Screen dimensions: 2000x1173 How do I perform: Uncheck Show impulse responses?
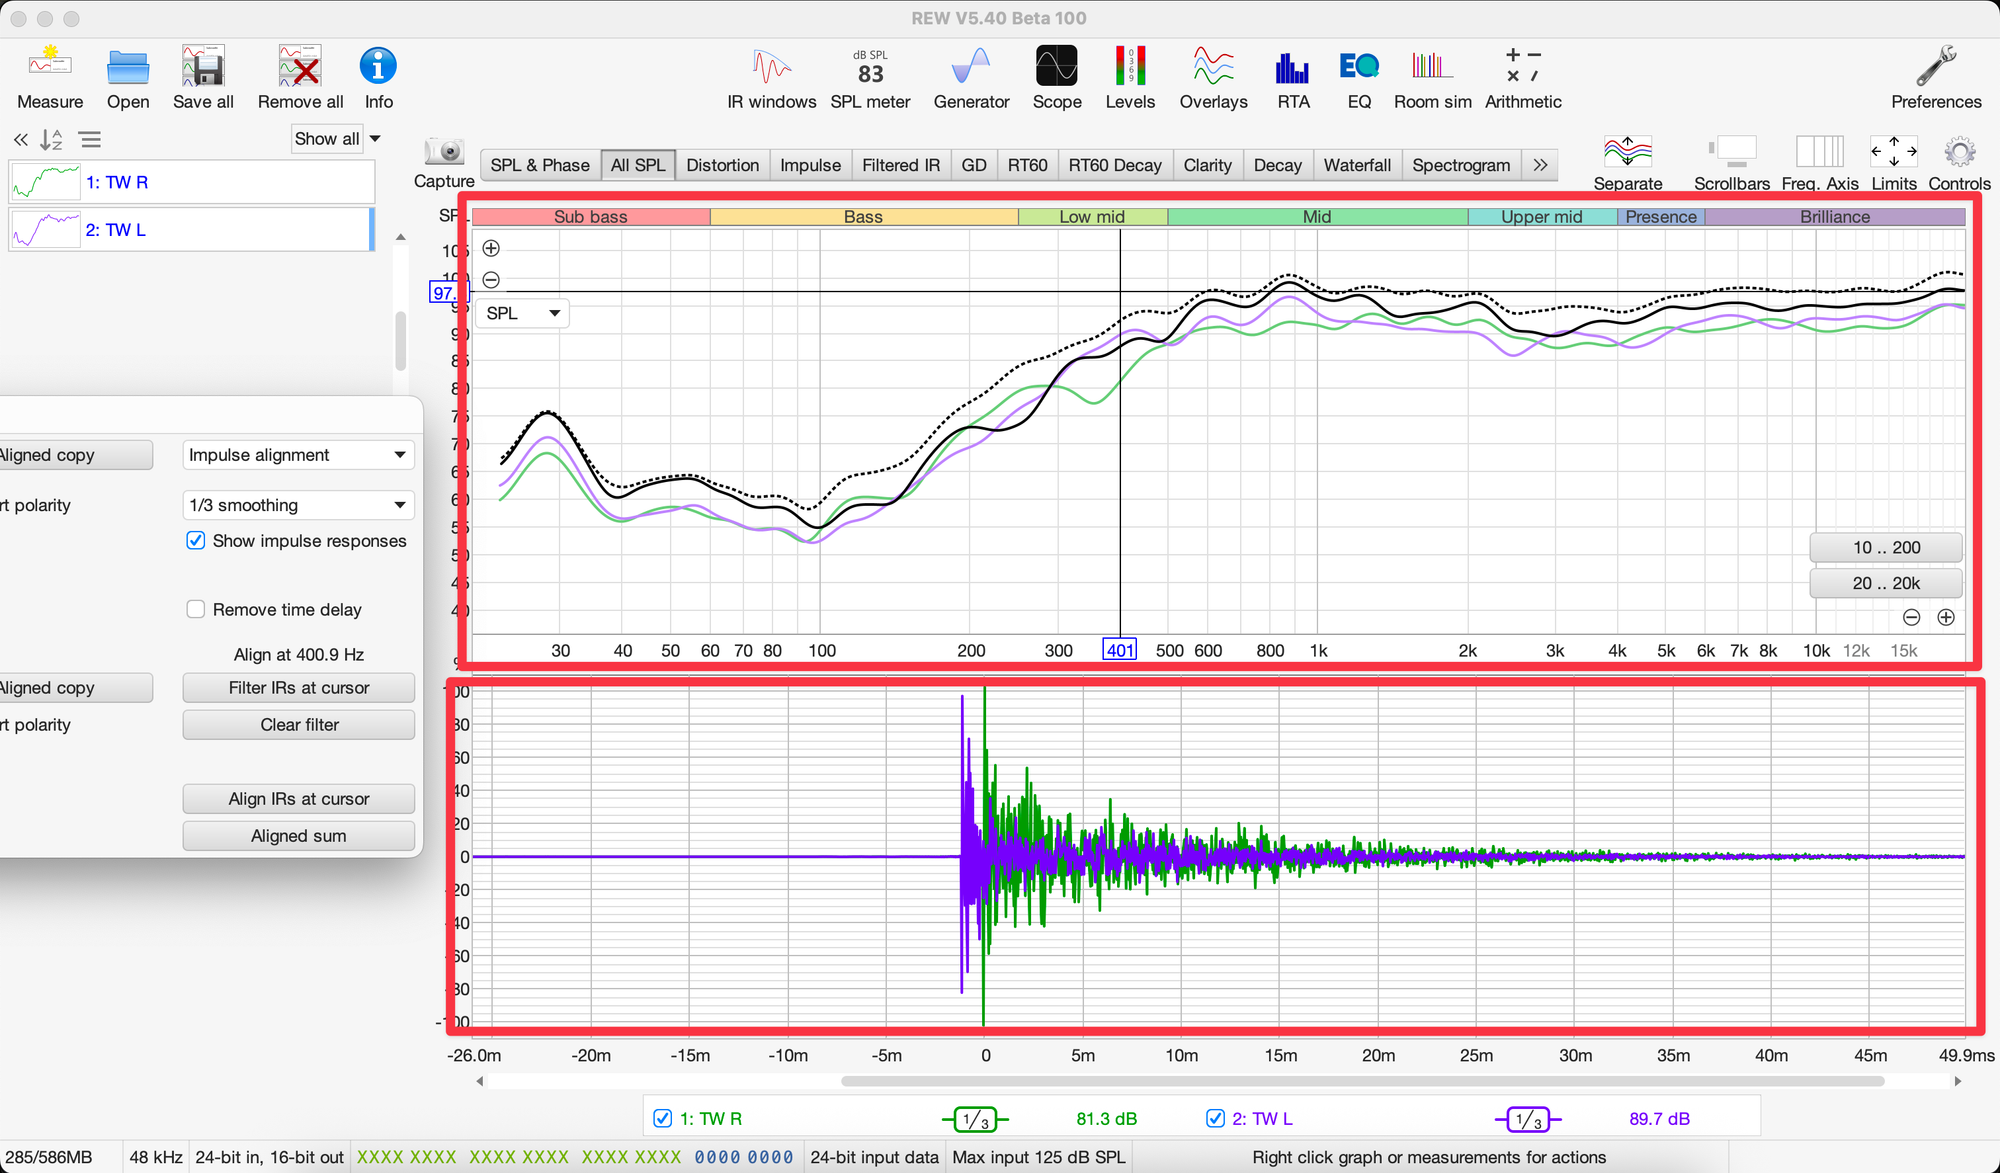point(196,541)
